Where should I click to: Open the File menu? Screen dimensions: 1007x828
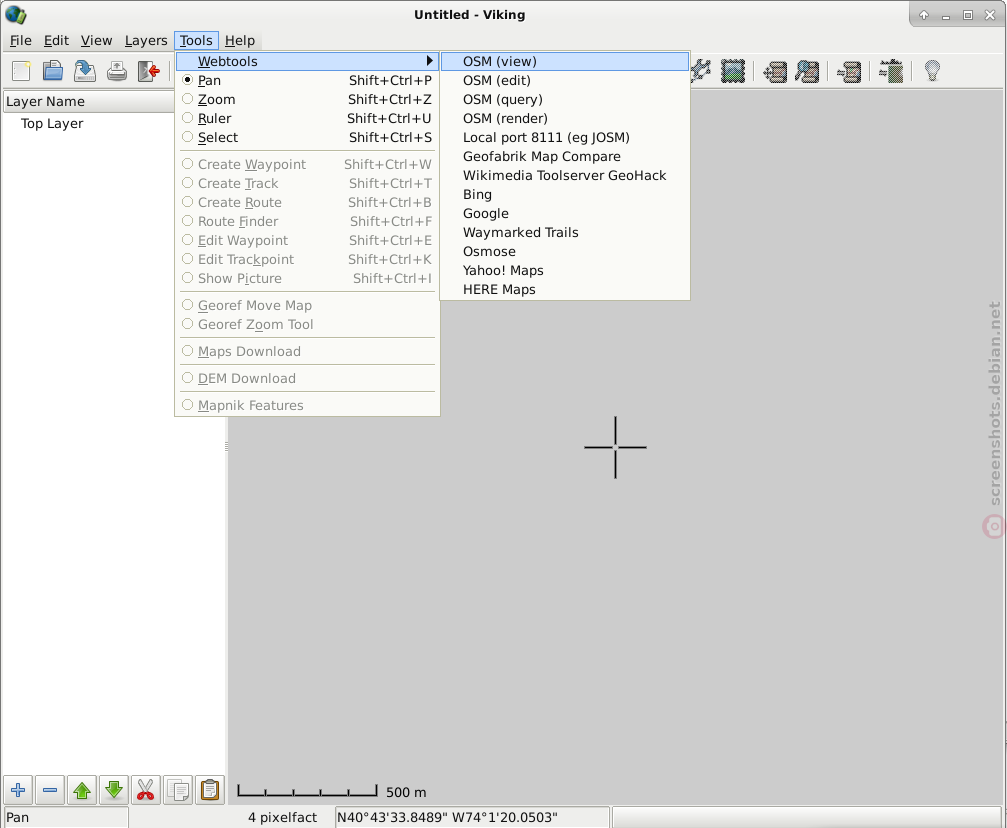point(21,40)
